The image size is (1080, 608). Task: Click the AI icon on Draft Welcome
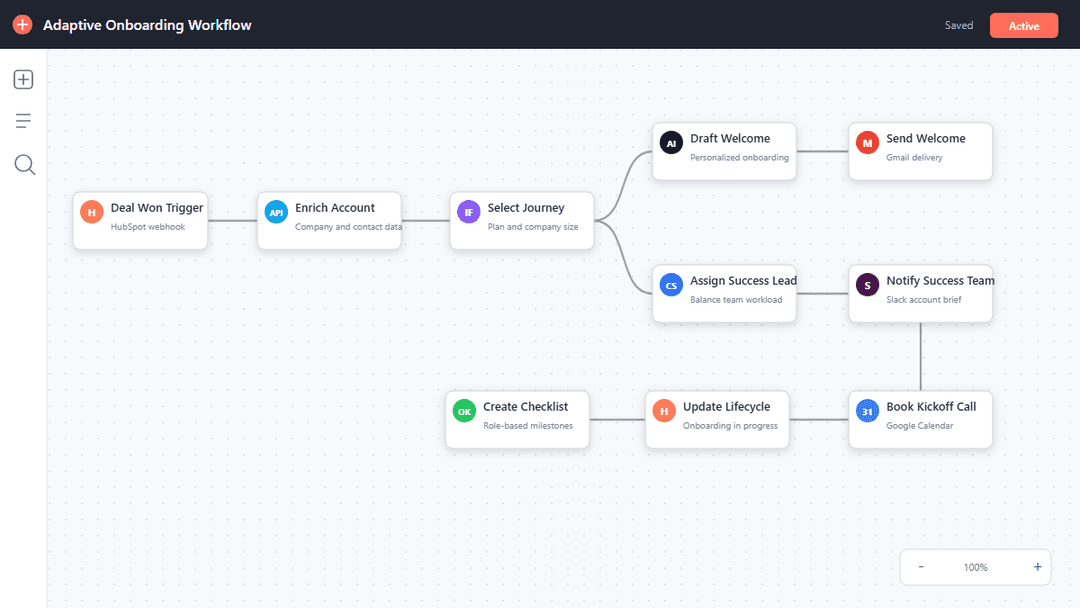[671, 143]
